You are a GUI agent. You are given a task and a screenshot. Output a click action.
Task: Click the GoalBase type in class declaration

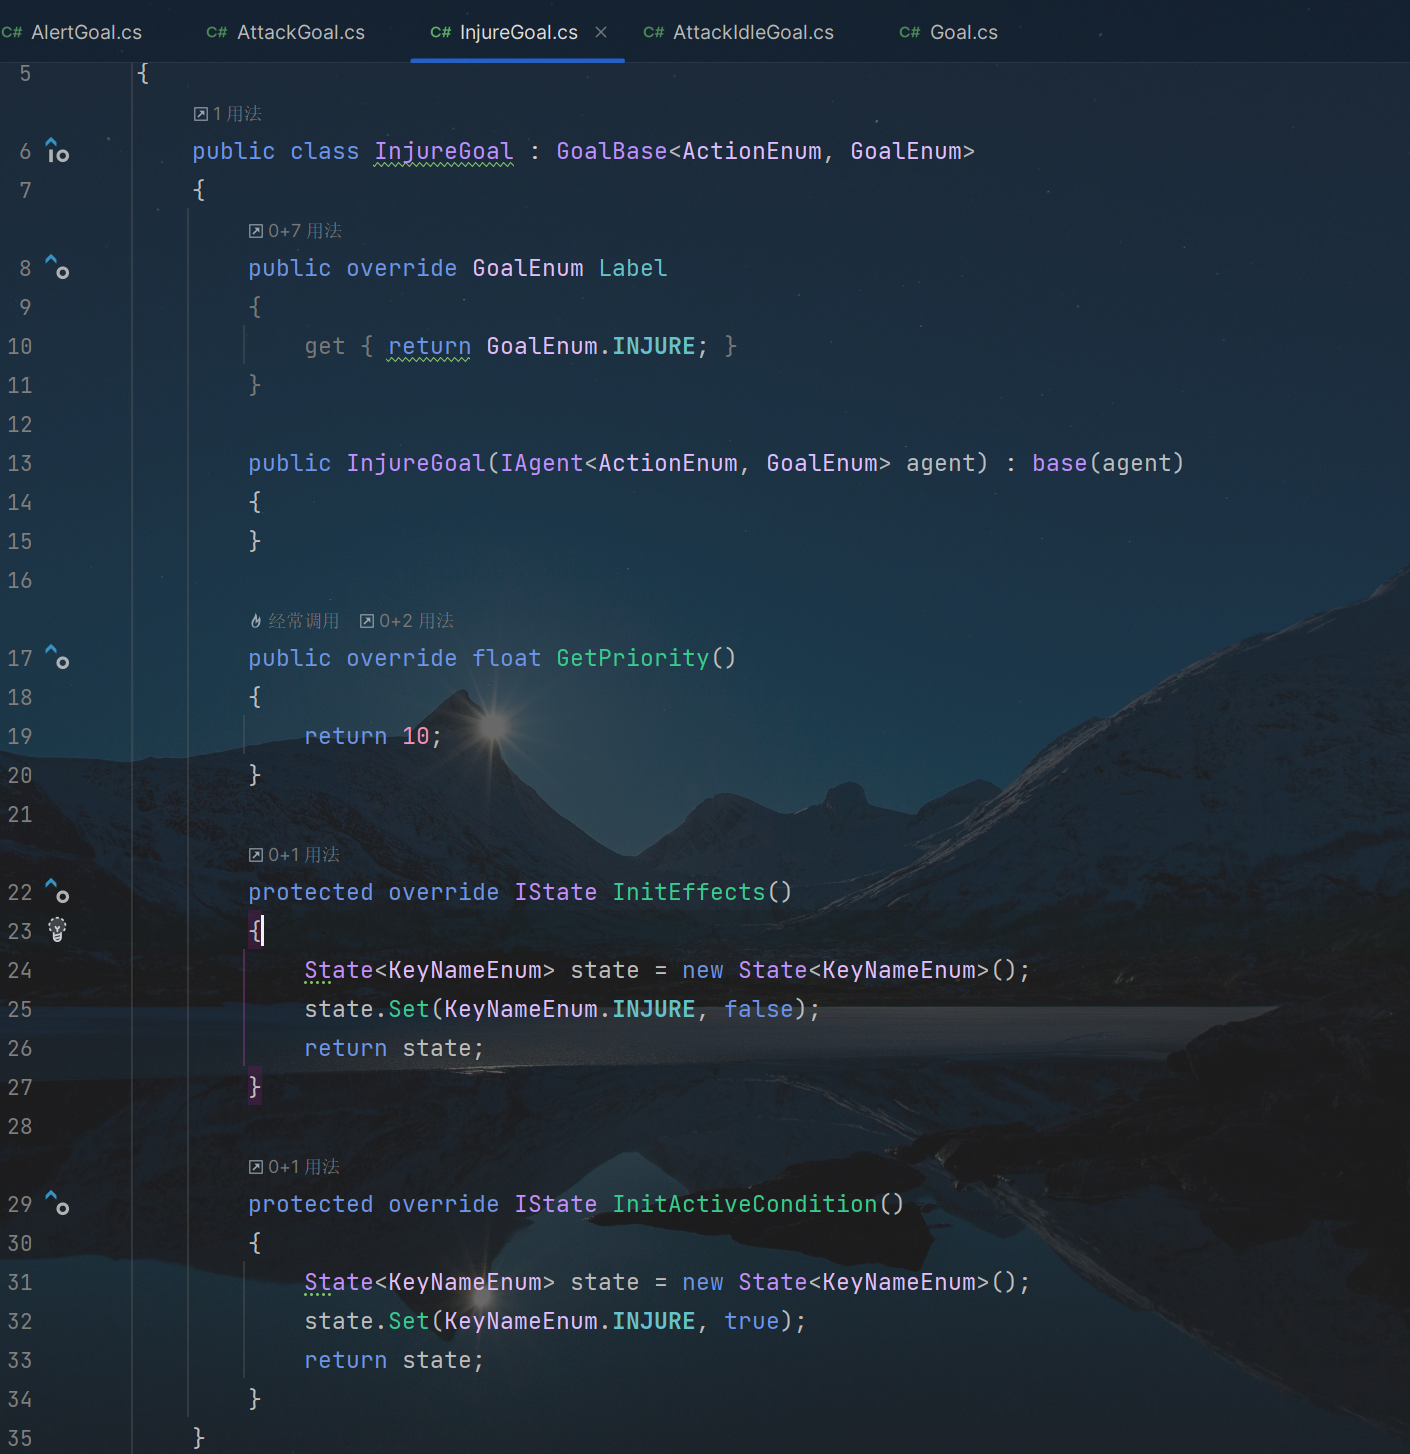click(x=611, y=151)
